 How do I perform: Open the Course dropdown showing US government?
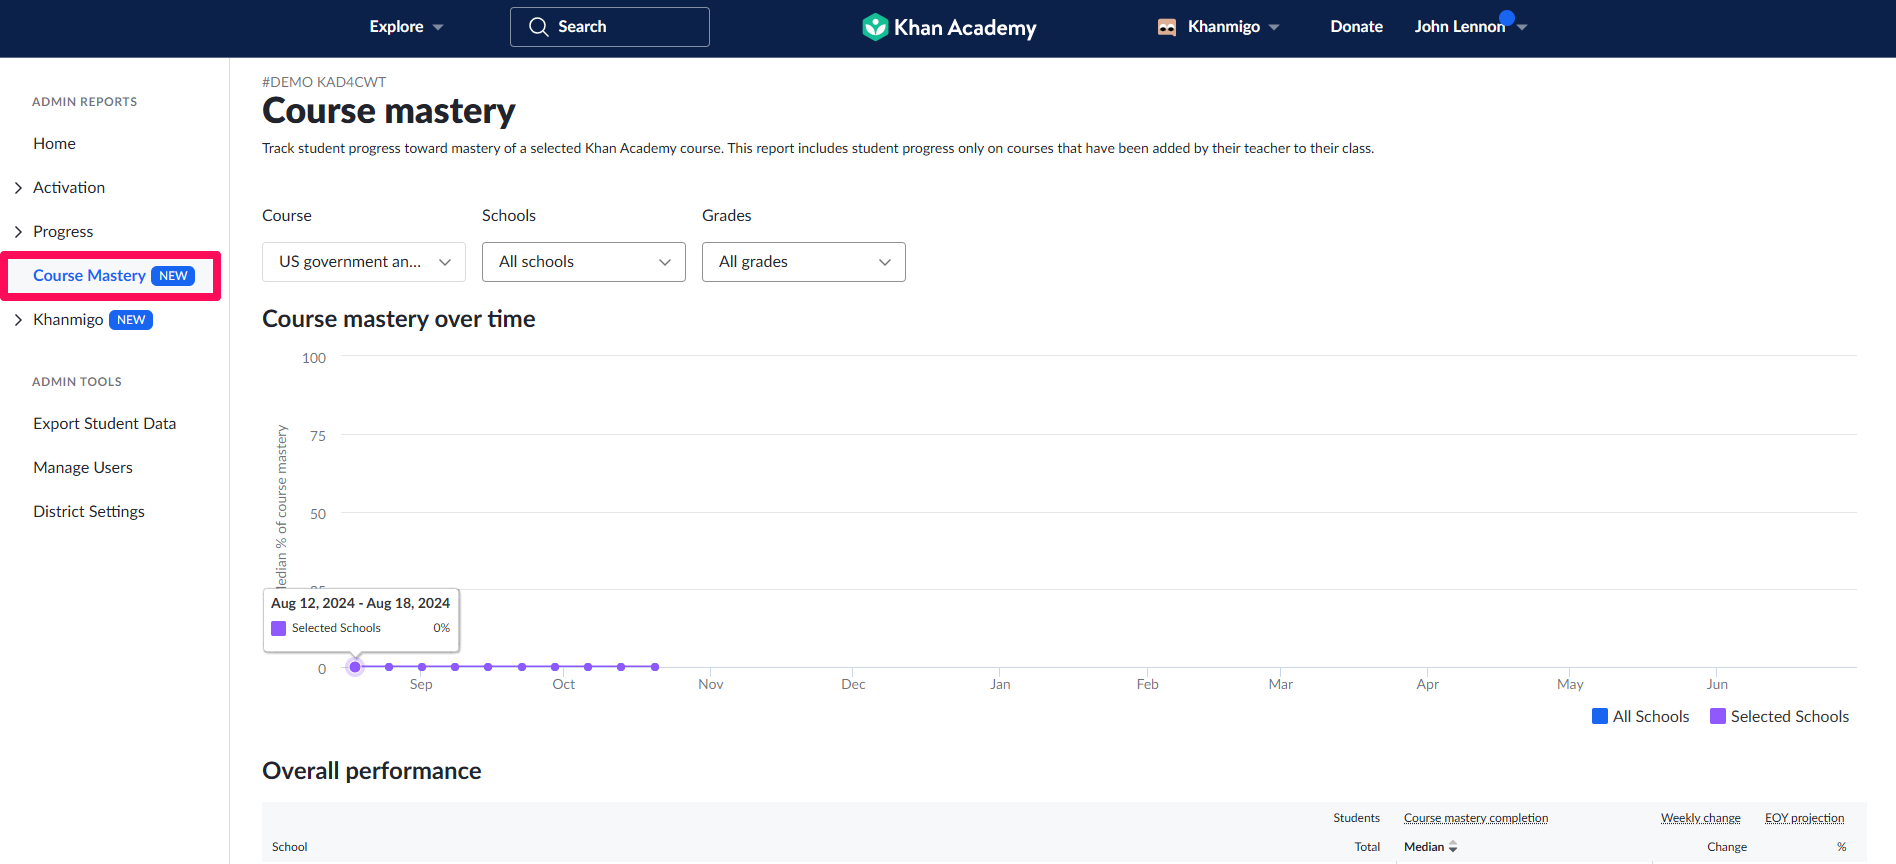(364, 262)
